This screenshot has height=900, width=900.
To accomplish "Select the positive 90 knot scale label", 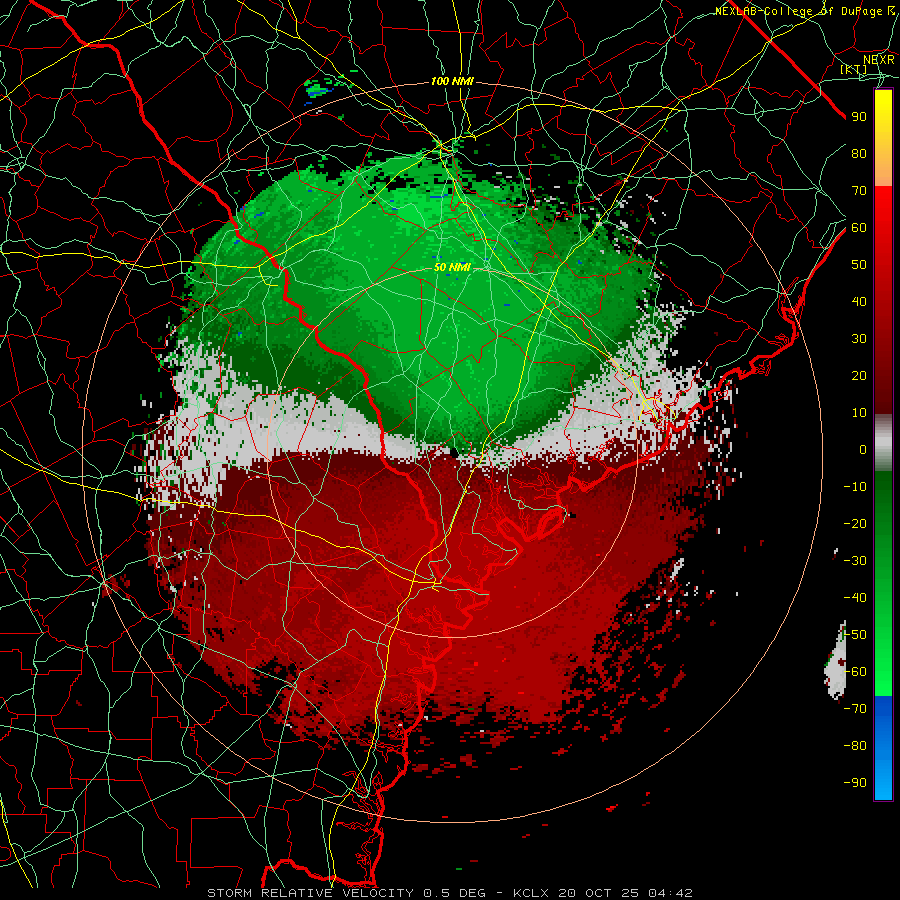I will click(859, 117).
